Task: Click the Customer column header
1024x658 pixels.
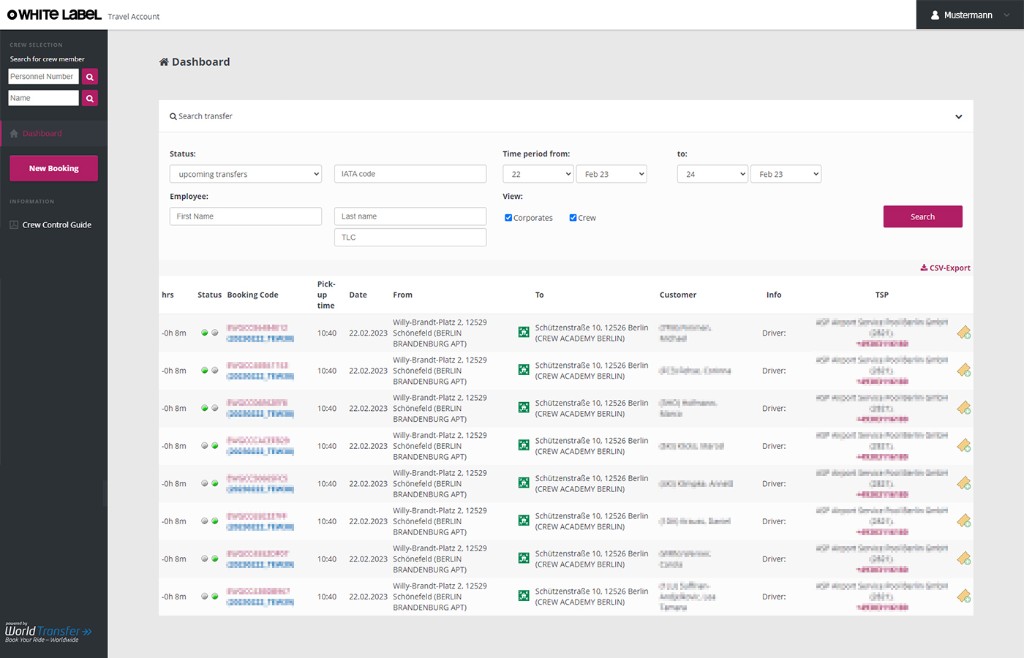Action: pos(678,295)
